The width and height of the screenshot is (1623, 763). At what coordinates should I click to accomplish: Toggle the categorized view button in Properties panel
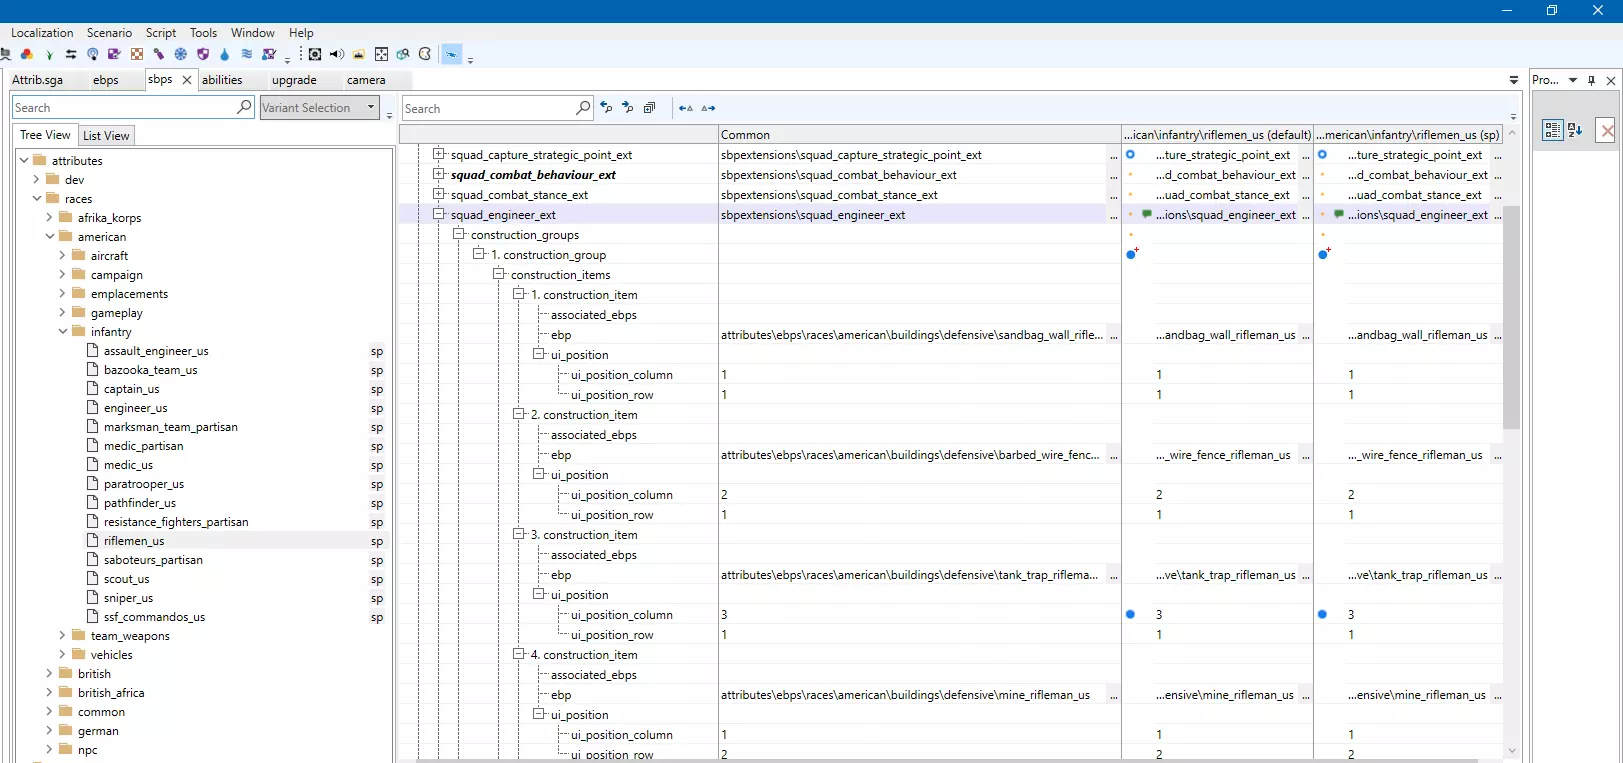[x=1552, y=130]
